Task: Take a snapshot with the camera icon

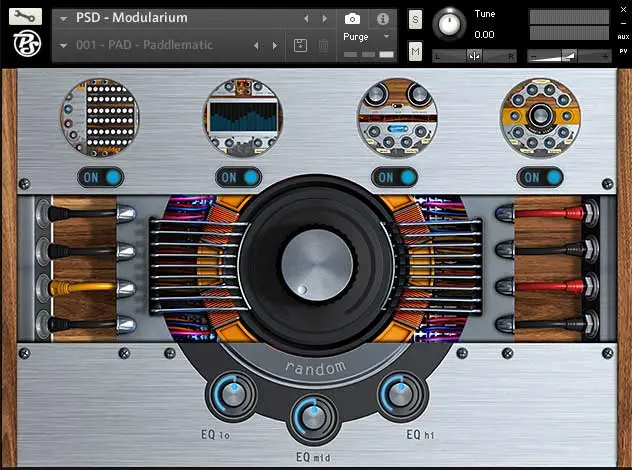Action: click(x=352, y=19)
